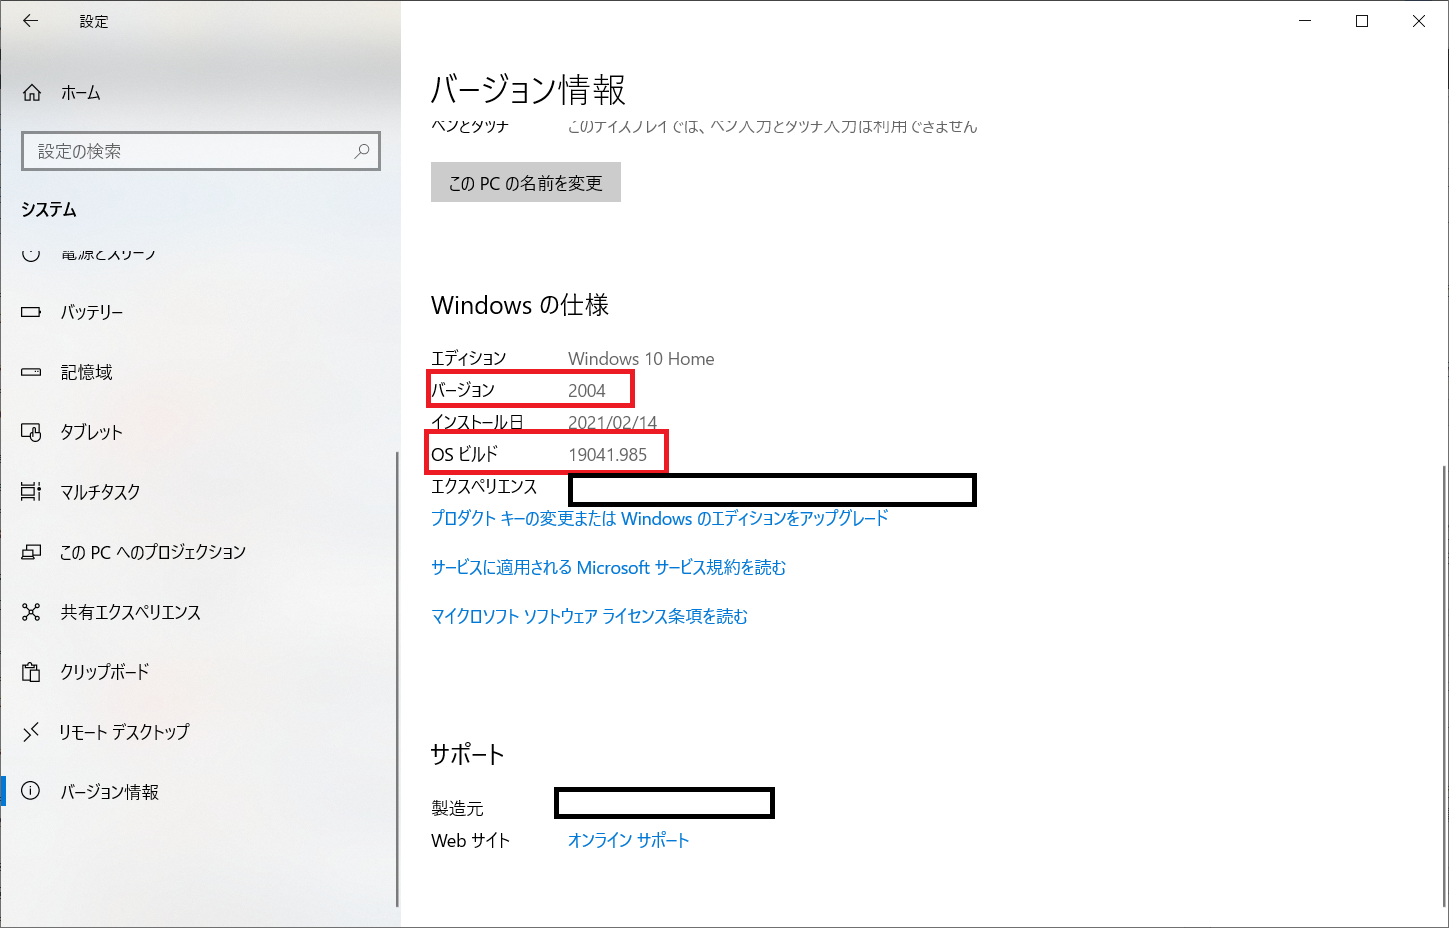Select the マルチタスク multitasking icon
Viewport: 1449px width, 928px height.
(31, 492)
